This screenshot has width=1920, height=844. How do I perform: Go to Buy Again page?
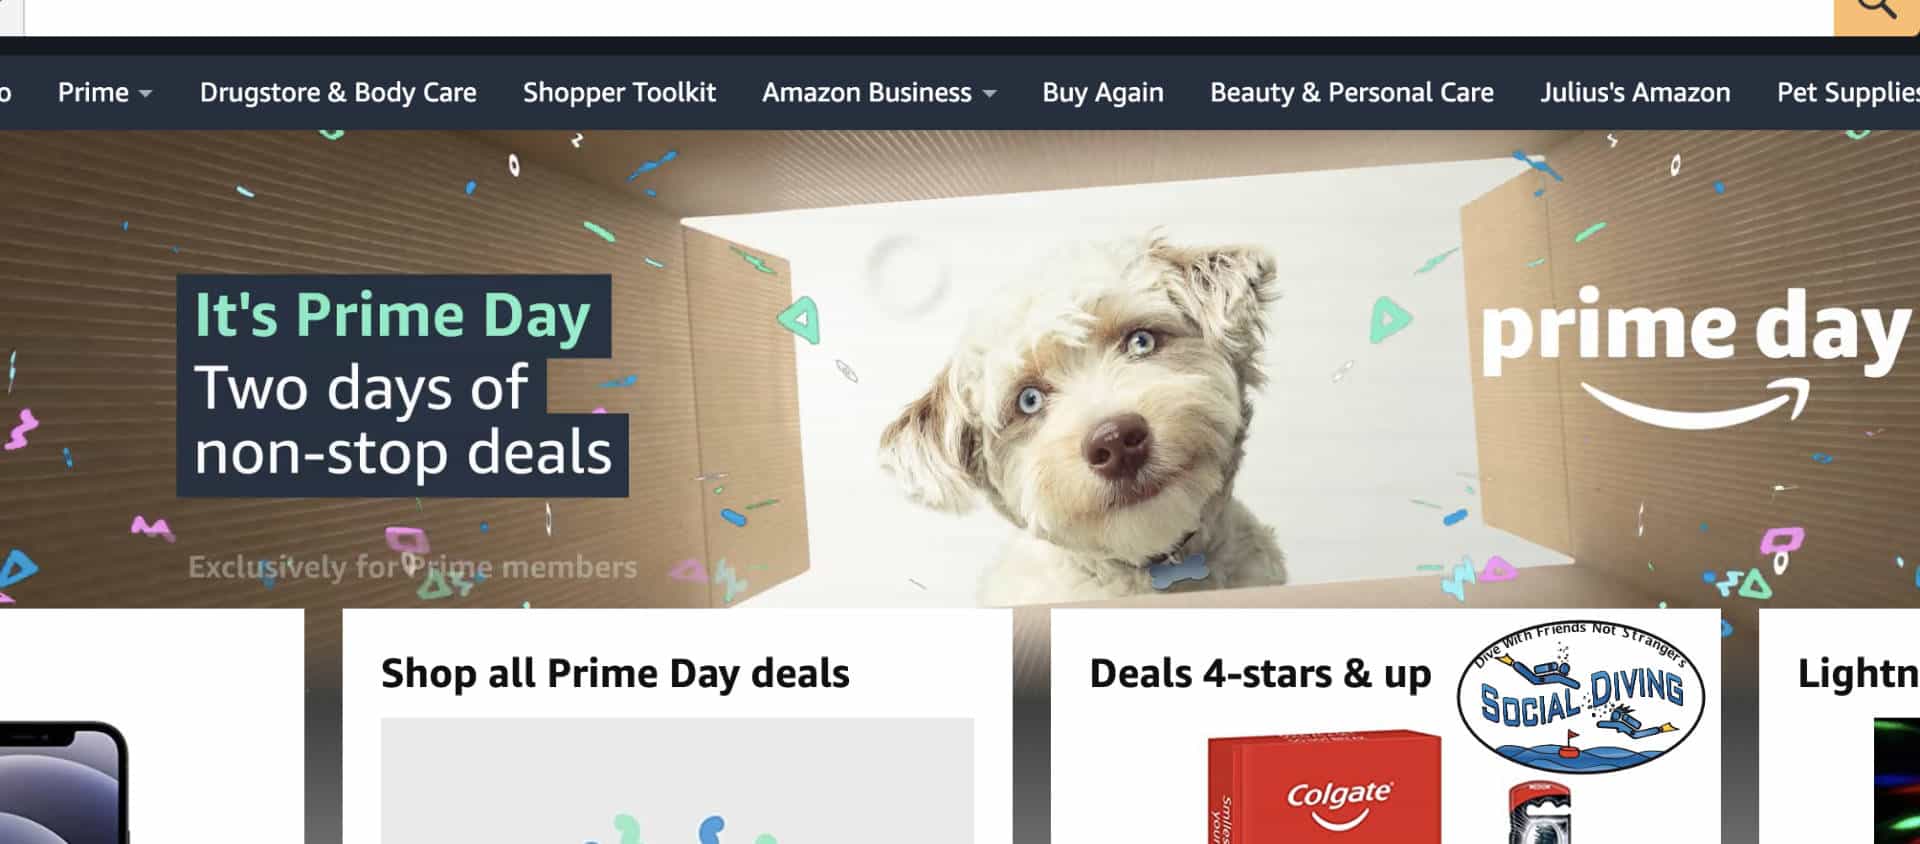(1103, 93)
